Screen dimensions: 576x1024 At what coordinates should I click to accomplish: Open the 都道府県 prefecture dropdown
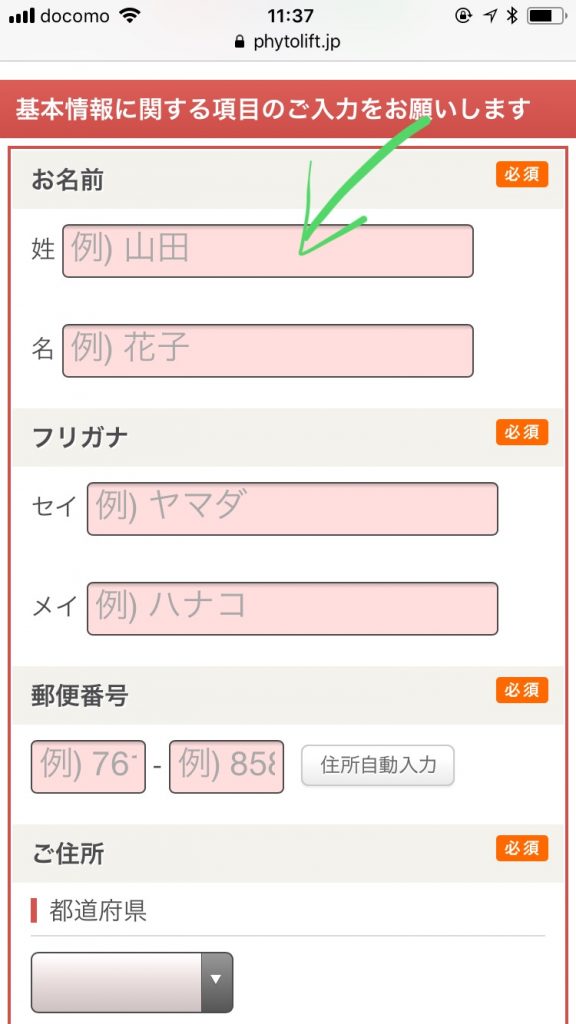(x=132, y=982)
